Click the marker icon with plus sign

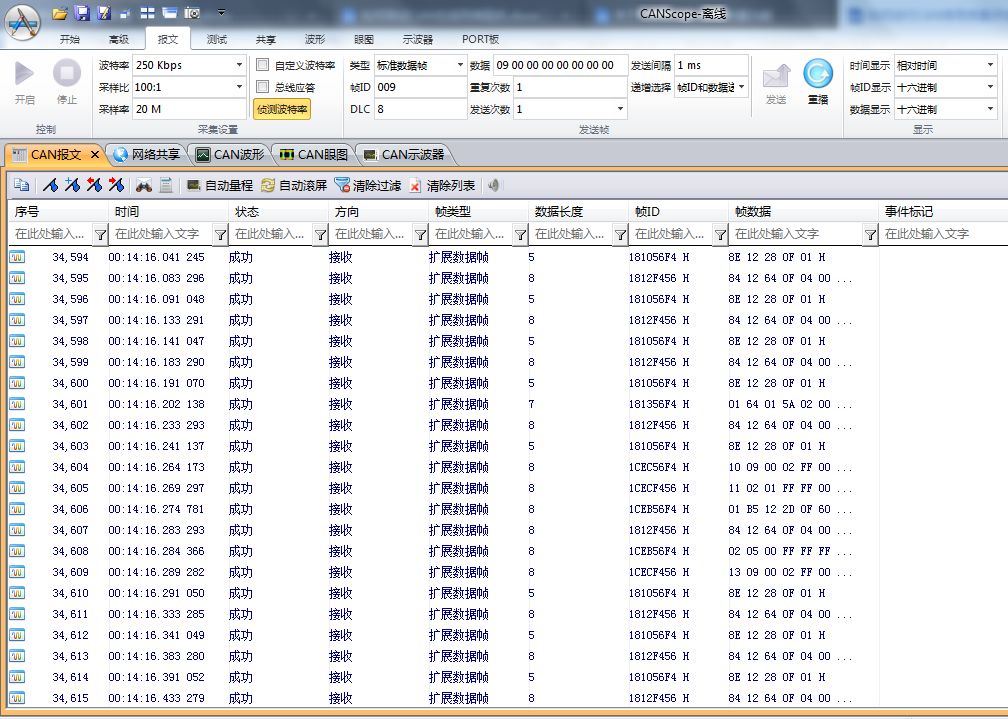[72, 186]
